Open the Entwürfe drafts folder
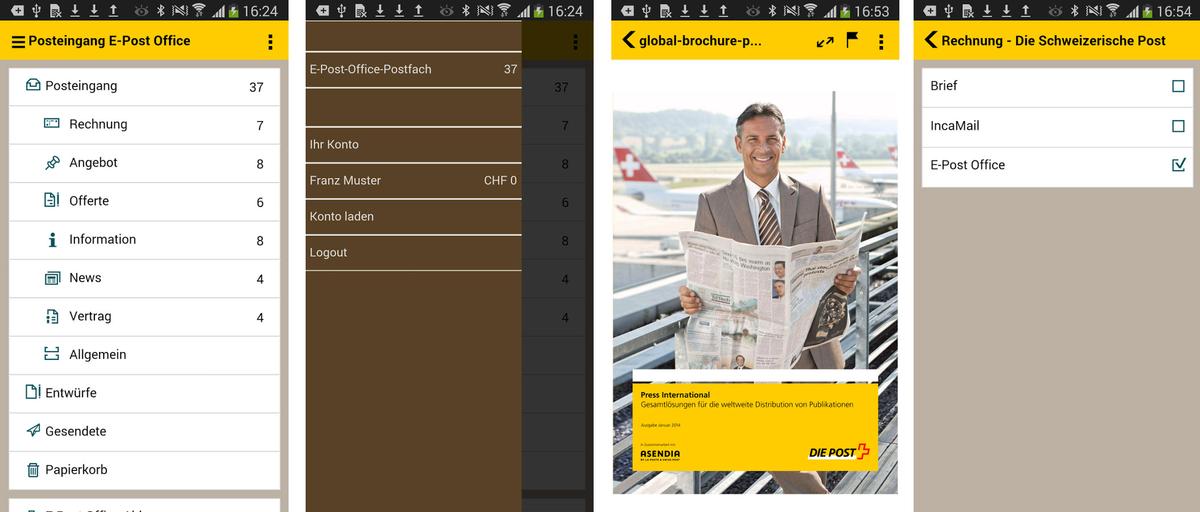Screen dimensions: 1200x512 [145, 393]
